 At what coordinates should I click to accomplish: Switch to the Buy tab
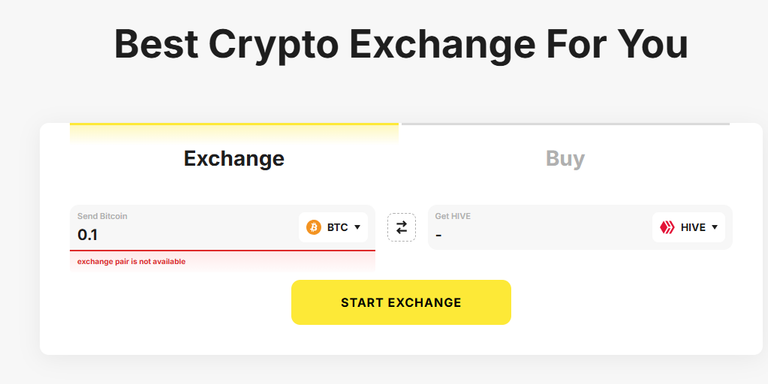point(565,158)
